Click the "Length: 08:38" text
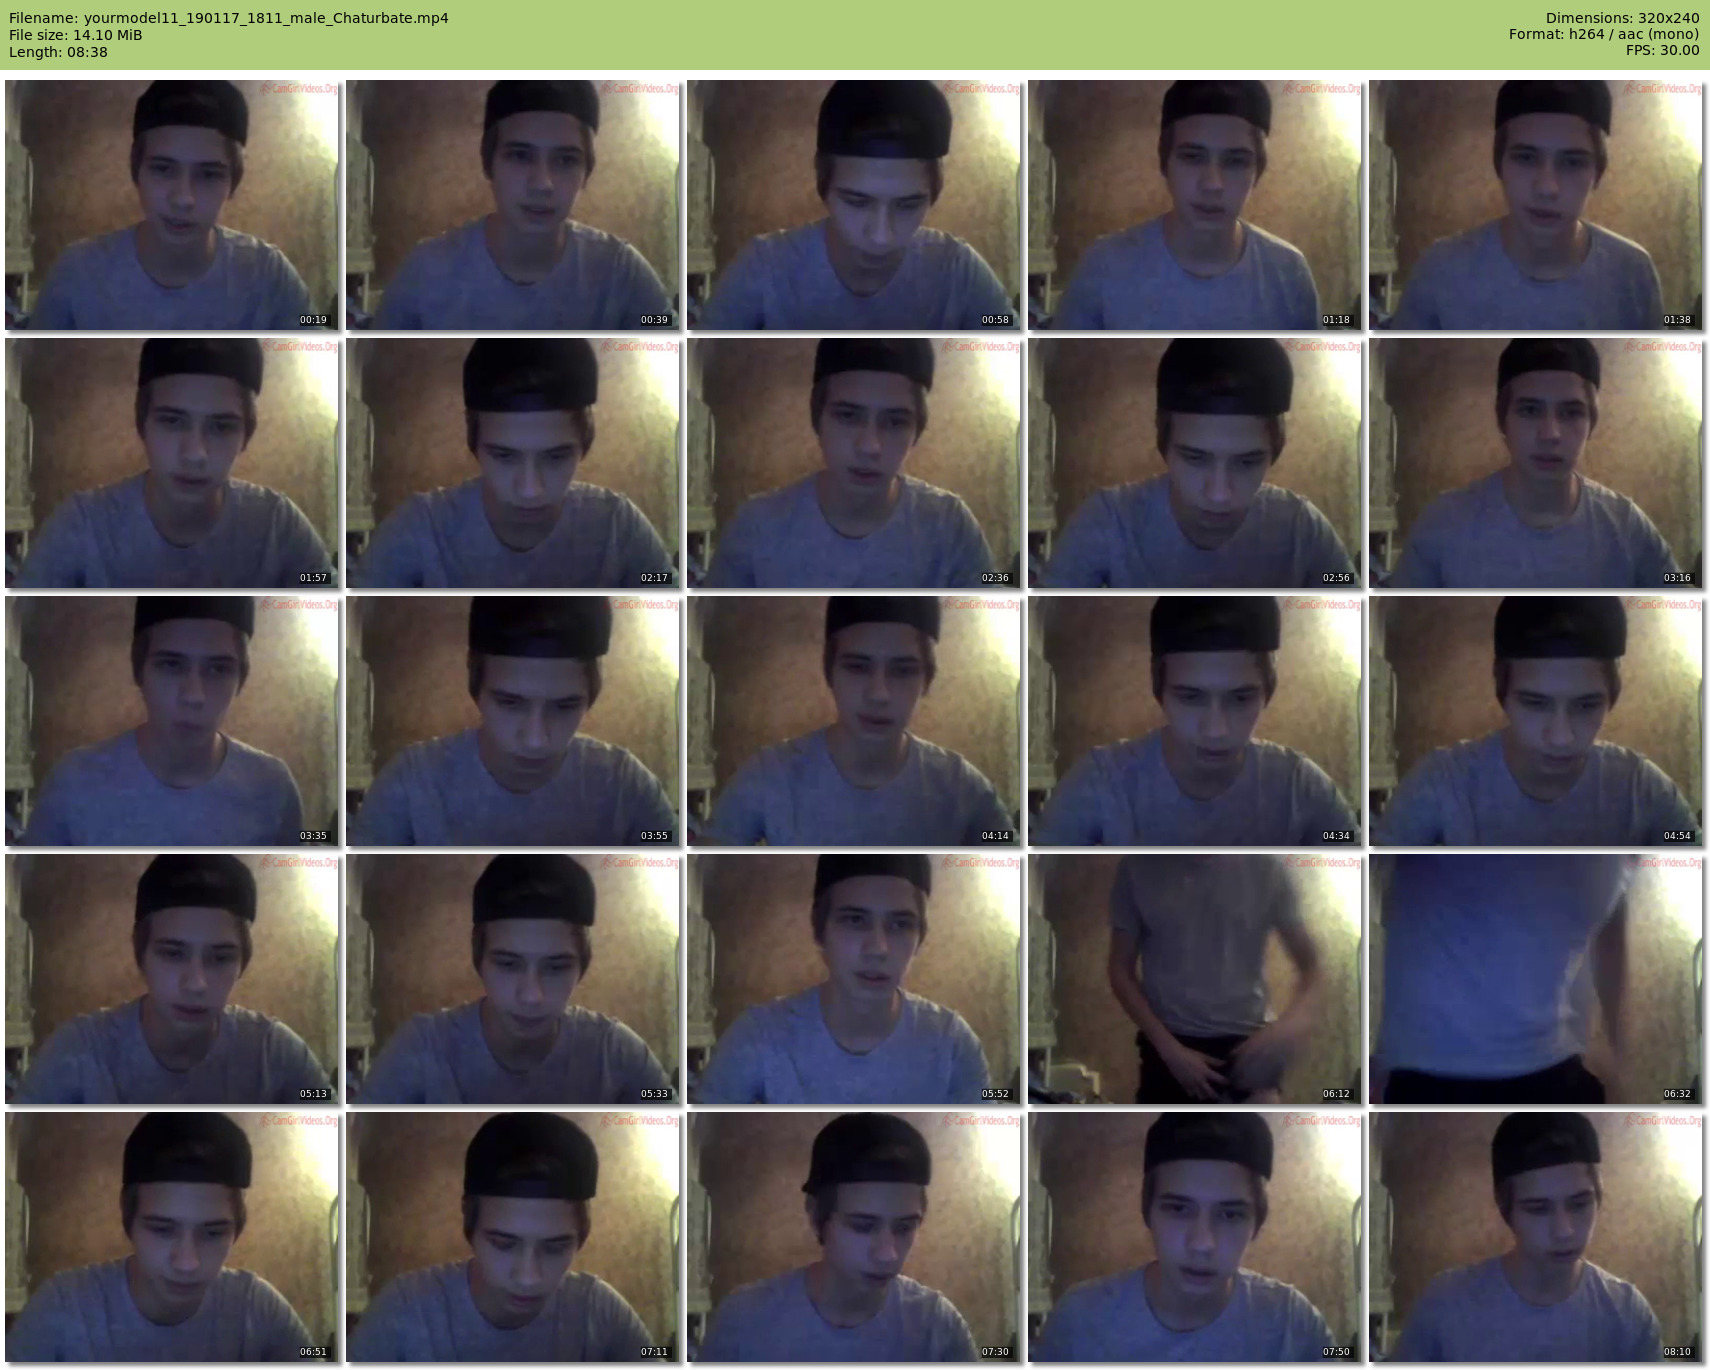Viewport: 1710px width, 1370px height. (58, 52)
